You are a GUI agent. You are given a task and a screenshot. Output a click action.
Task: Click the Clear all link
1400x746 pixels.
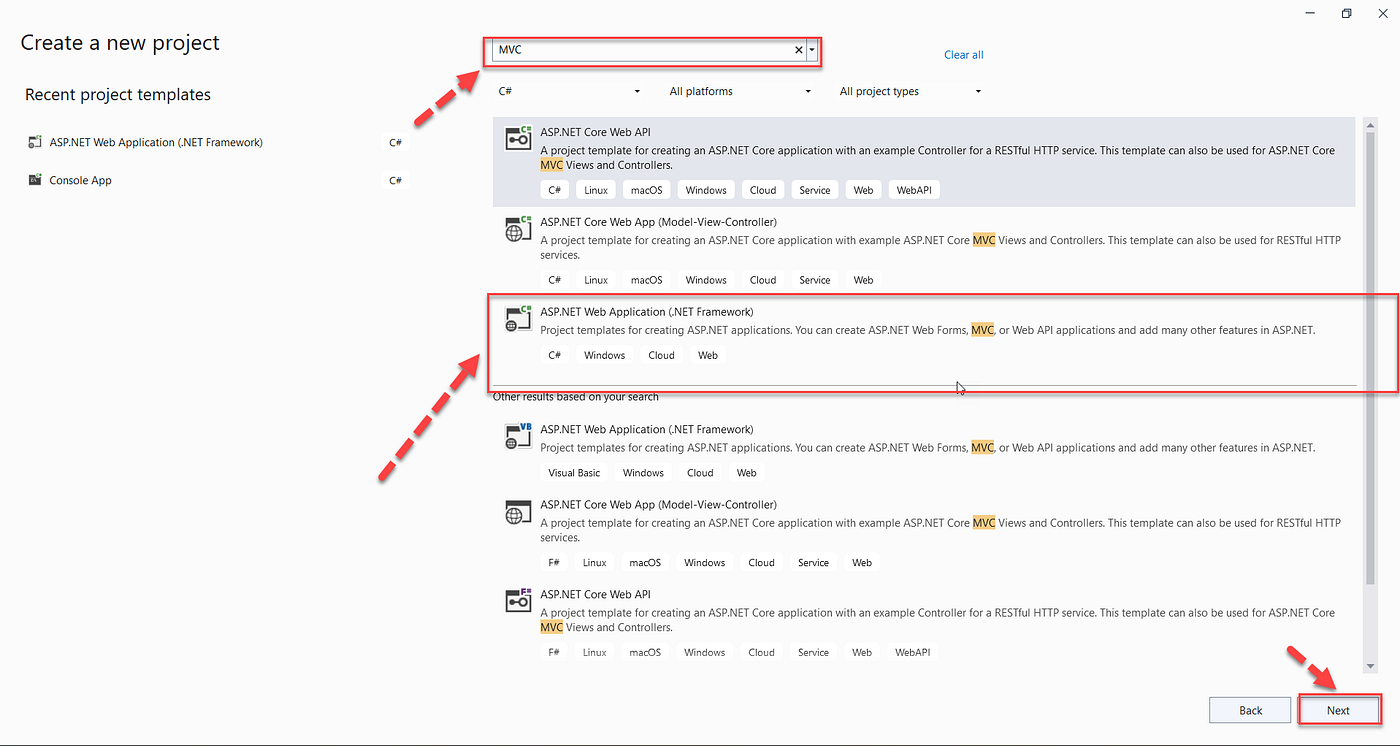(963, 54)
